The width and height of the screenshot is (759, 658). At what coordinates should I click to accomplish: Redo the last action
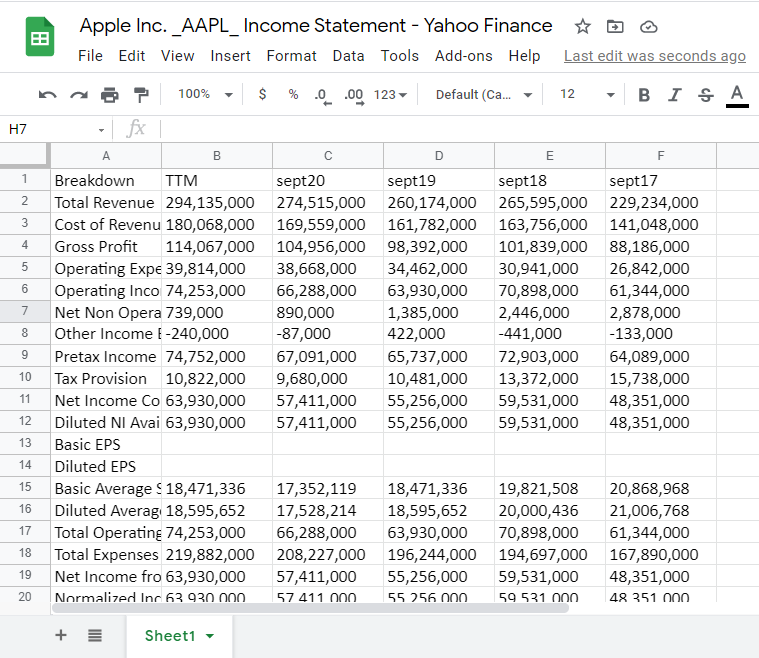pyautogui.click(x=78, y=94)
